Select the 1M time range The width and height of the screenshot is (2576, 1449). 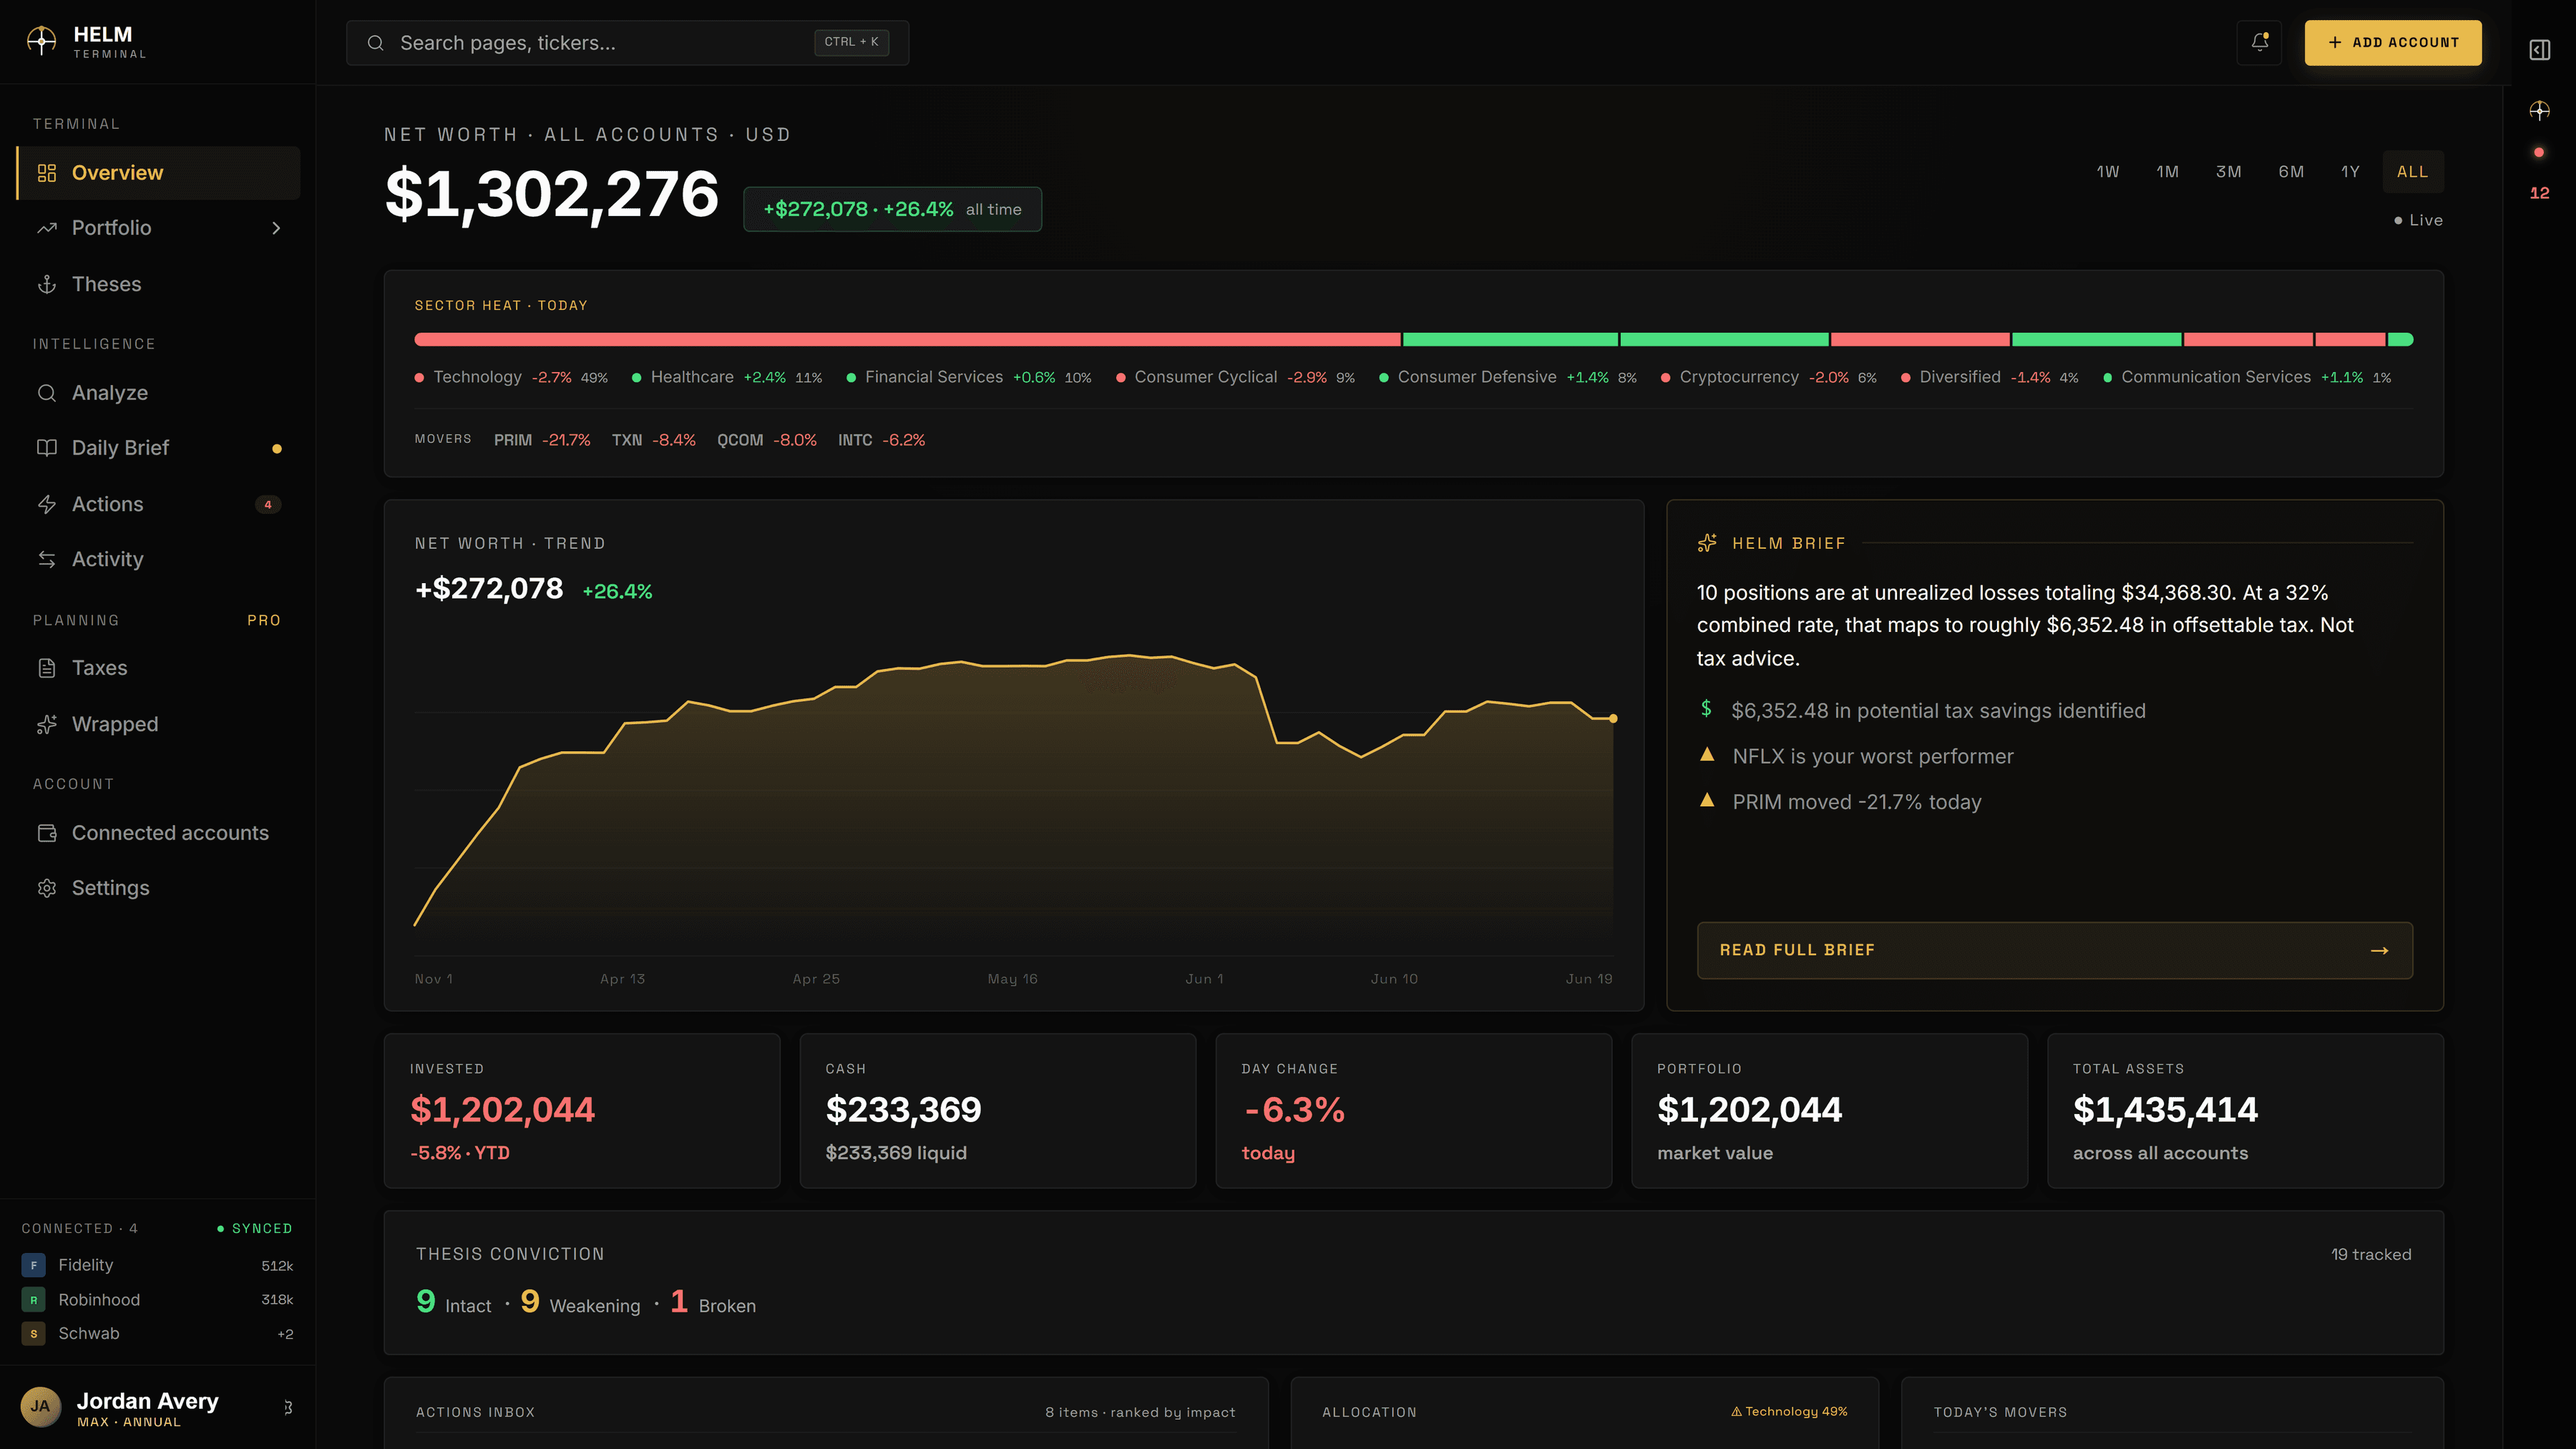(x=2167, y=172)
